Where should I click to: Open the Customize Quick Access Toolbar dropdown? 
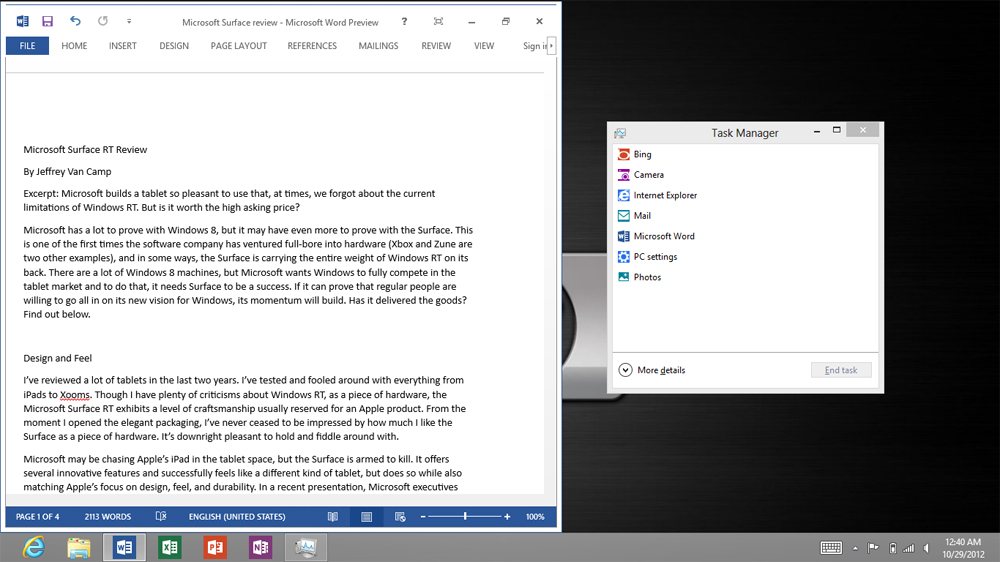pos(129,21)
